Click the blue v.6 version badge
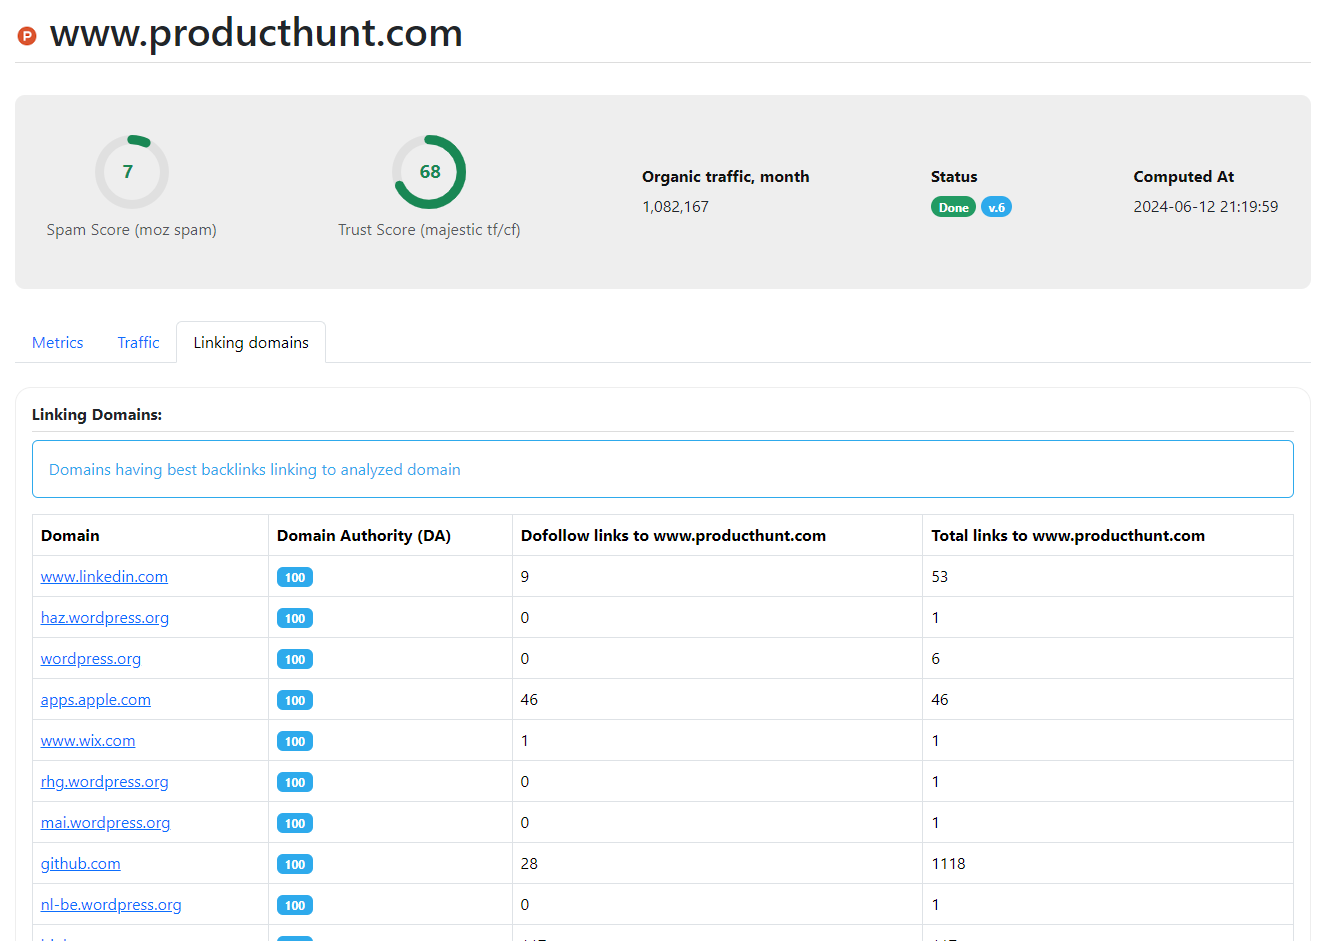 (x=996, y=207)
